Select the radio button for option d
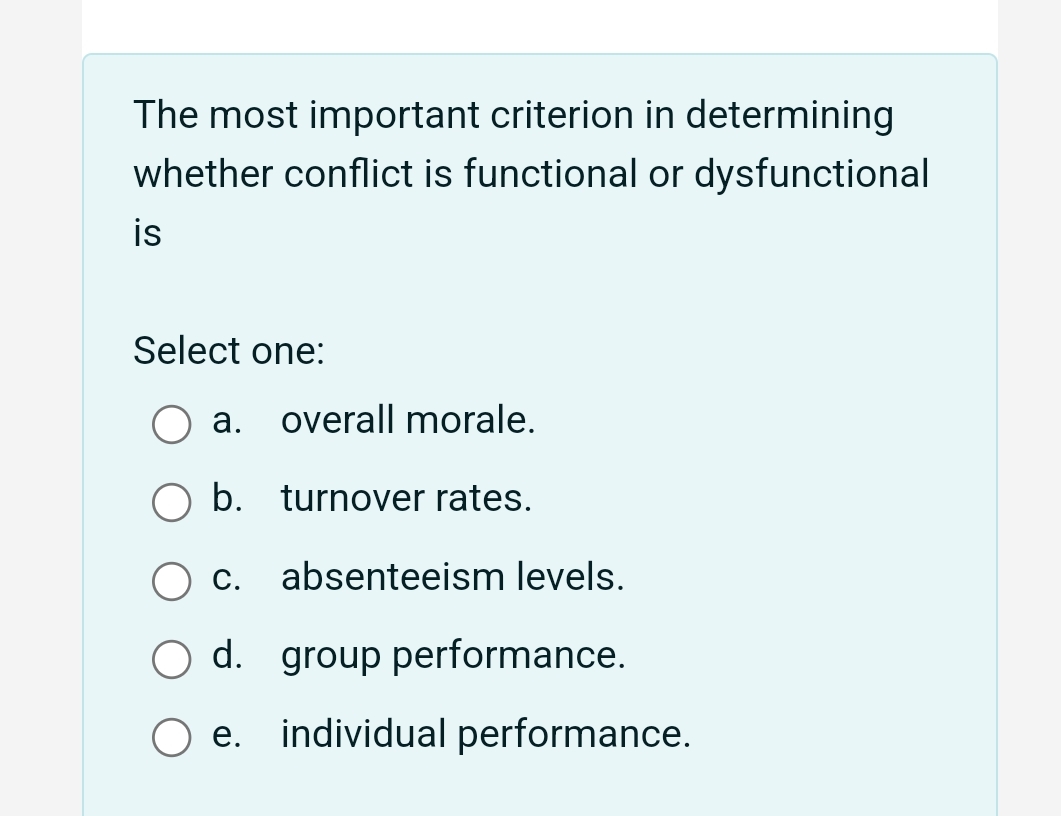This screenshot has height=816, width=1061. [x=171, y=659]
